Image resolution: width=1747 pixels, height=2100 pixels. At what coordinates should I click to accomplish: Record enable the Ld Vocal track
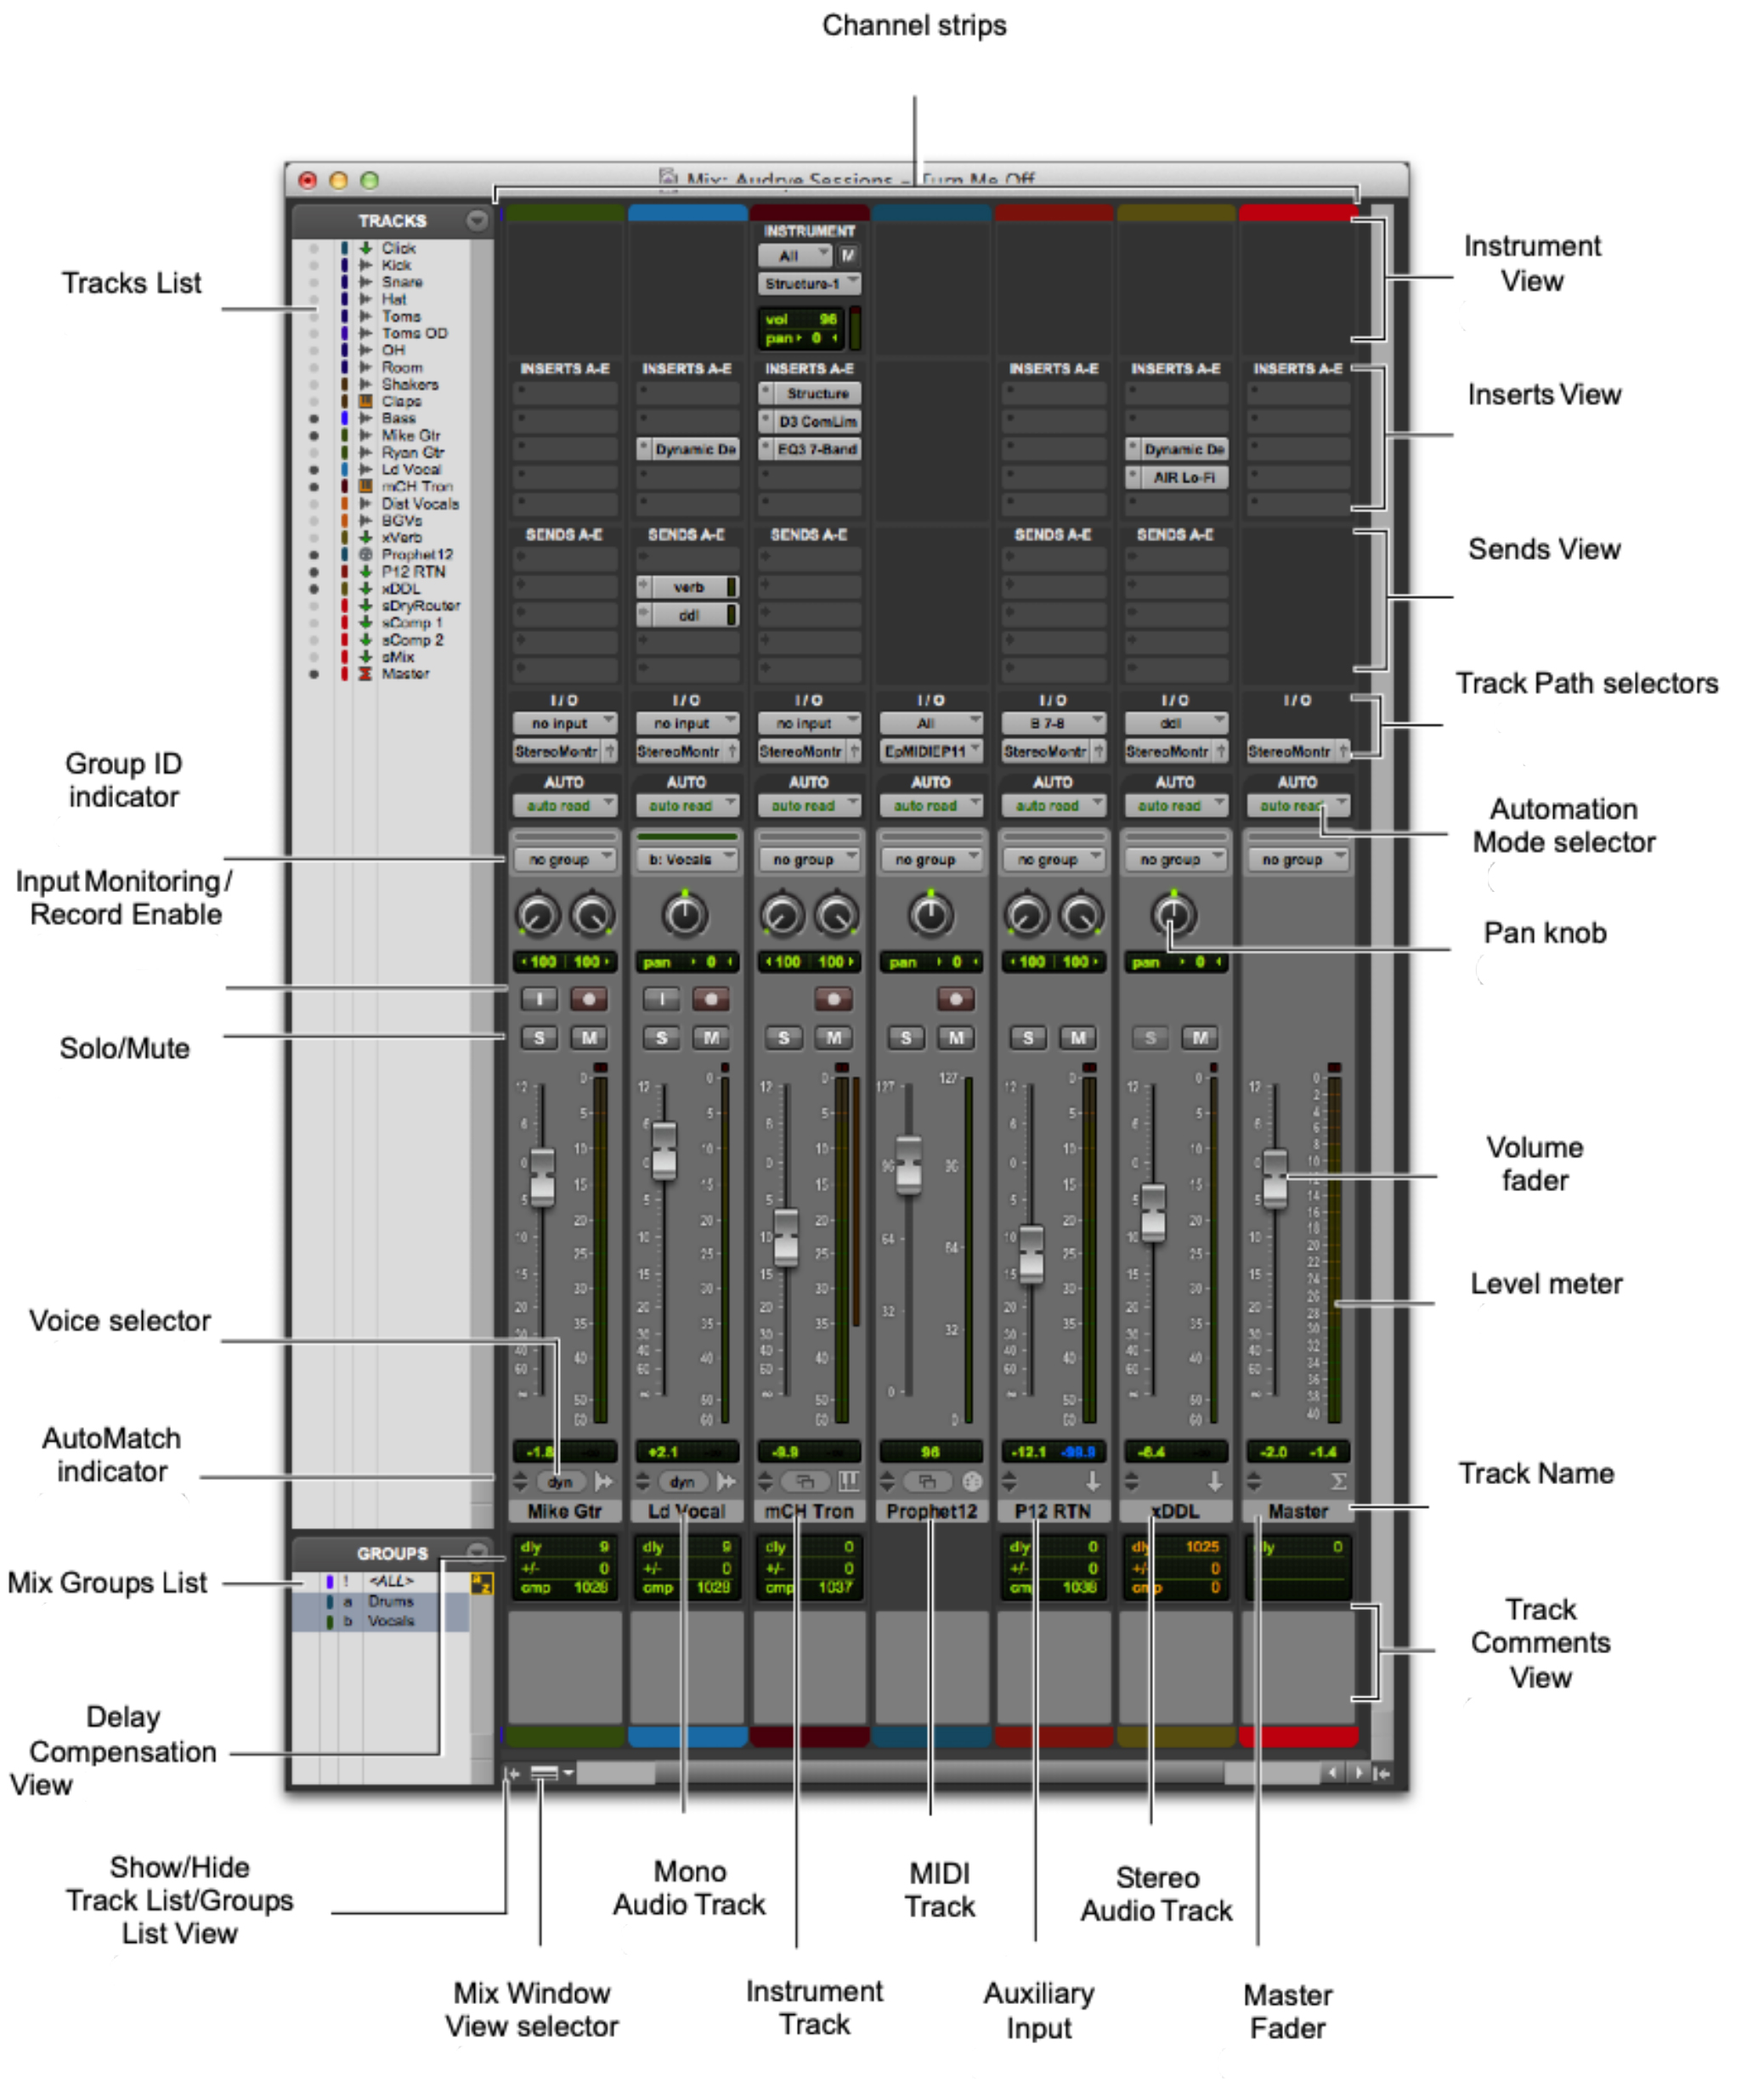[711, 998]
